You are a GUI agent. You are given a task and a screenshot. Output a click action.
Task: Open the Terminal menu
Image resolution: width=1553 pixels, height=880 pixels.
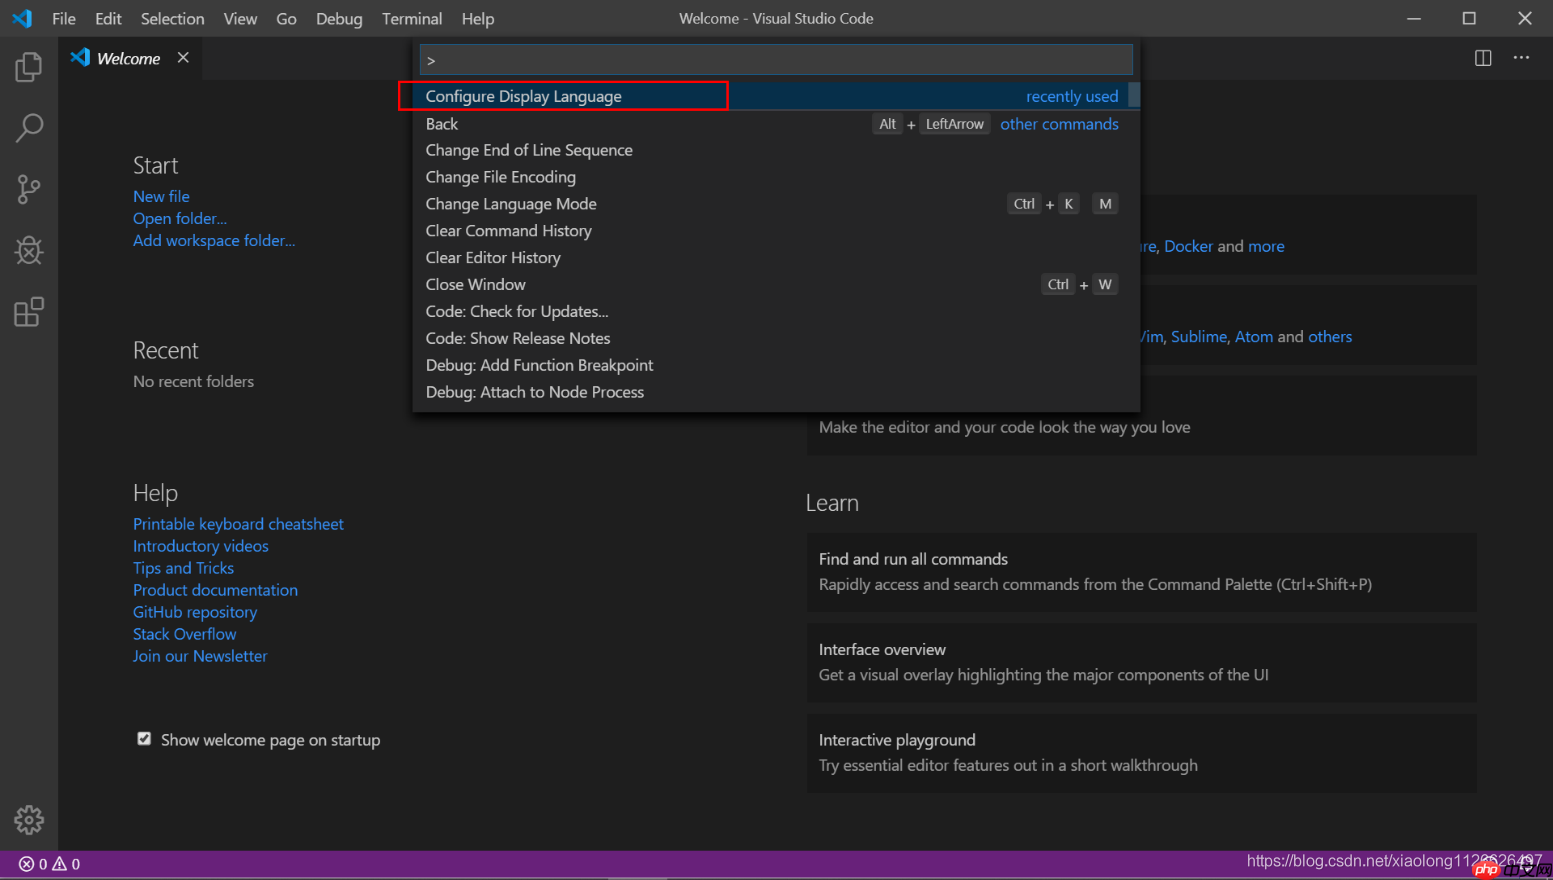click(412, 18)
